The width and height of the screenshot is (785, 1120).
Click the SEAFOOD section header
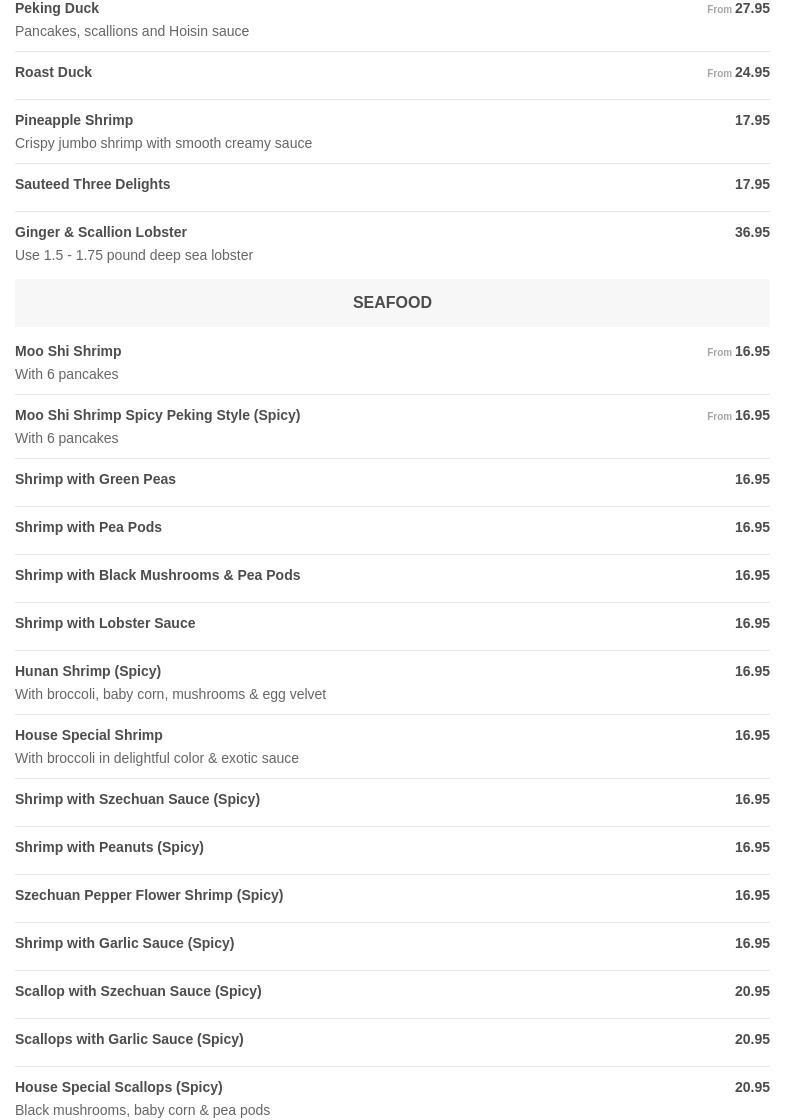392,303
